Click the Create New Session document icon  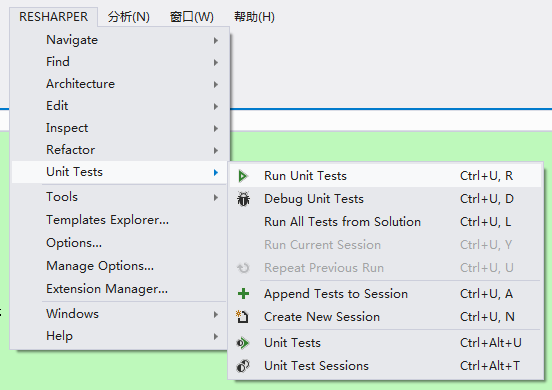[x=243, y=316]
